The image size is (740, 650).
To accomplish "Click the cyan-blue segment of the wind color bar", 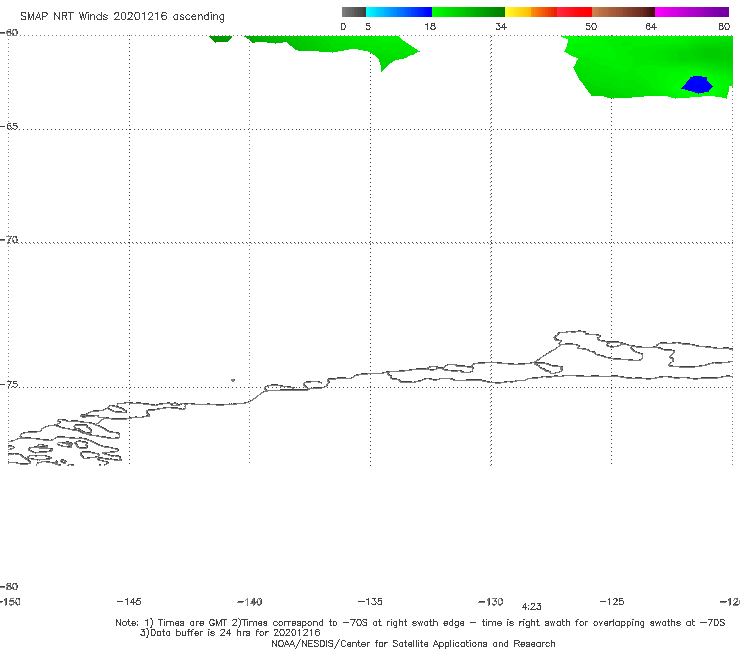I will pyautogui.click(x=399, y=12).
